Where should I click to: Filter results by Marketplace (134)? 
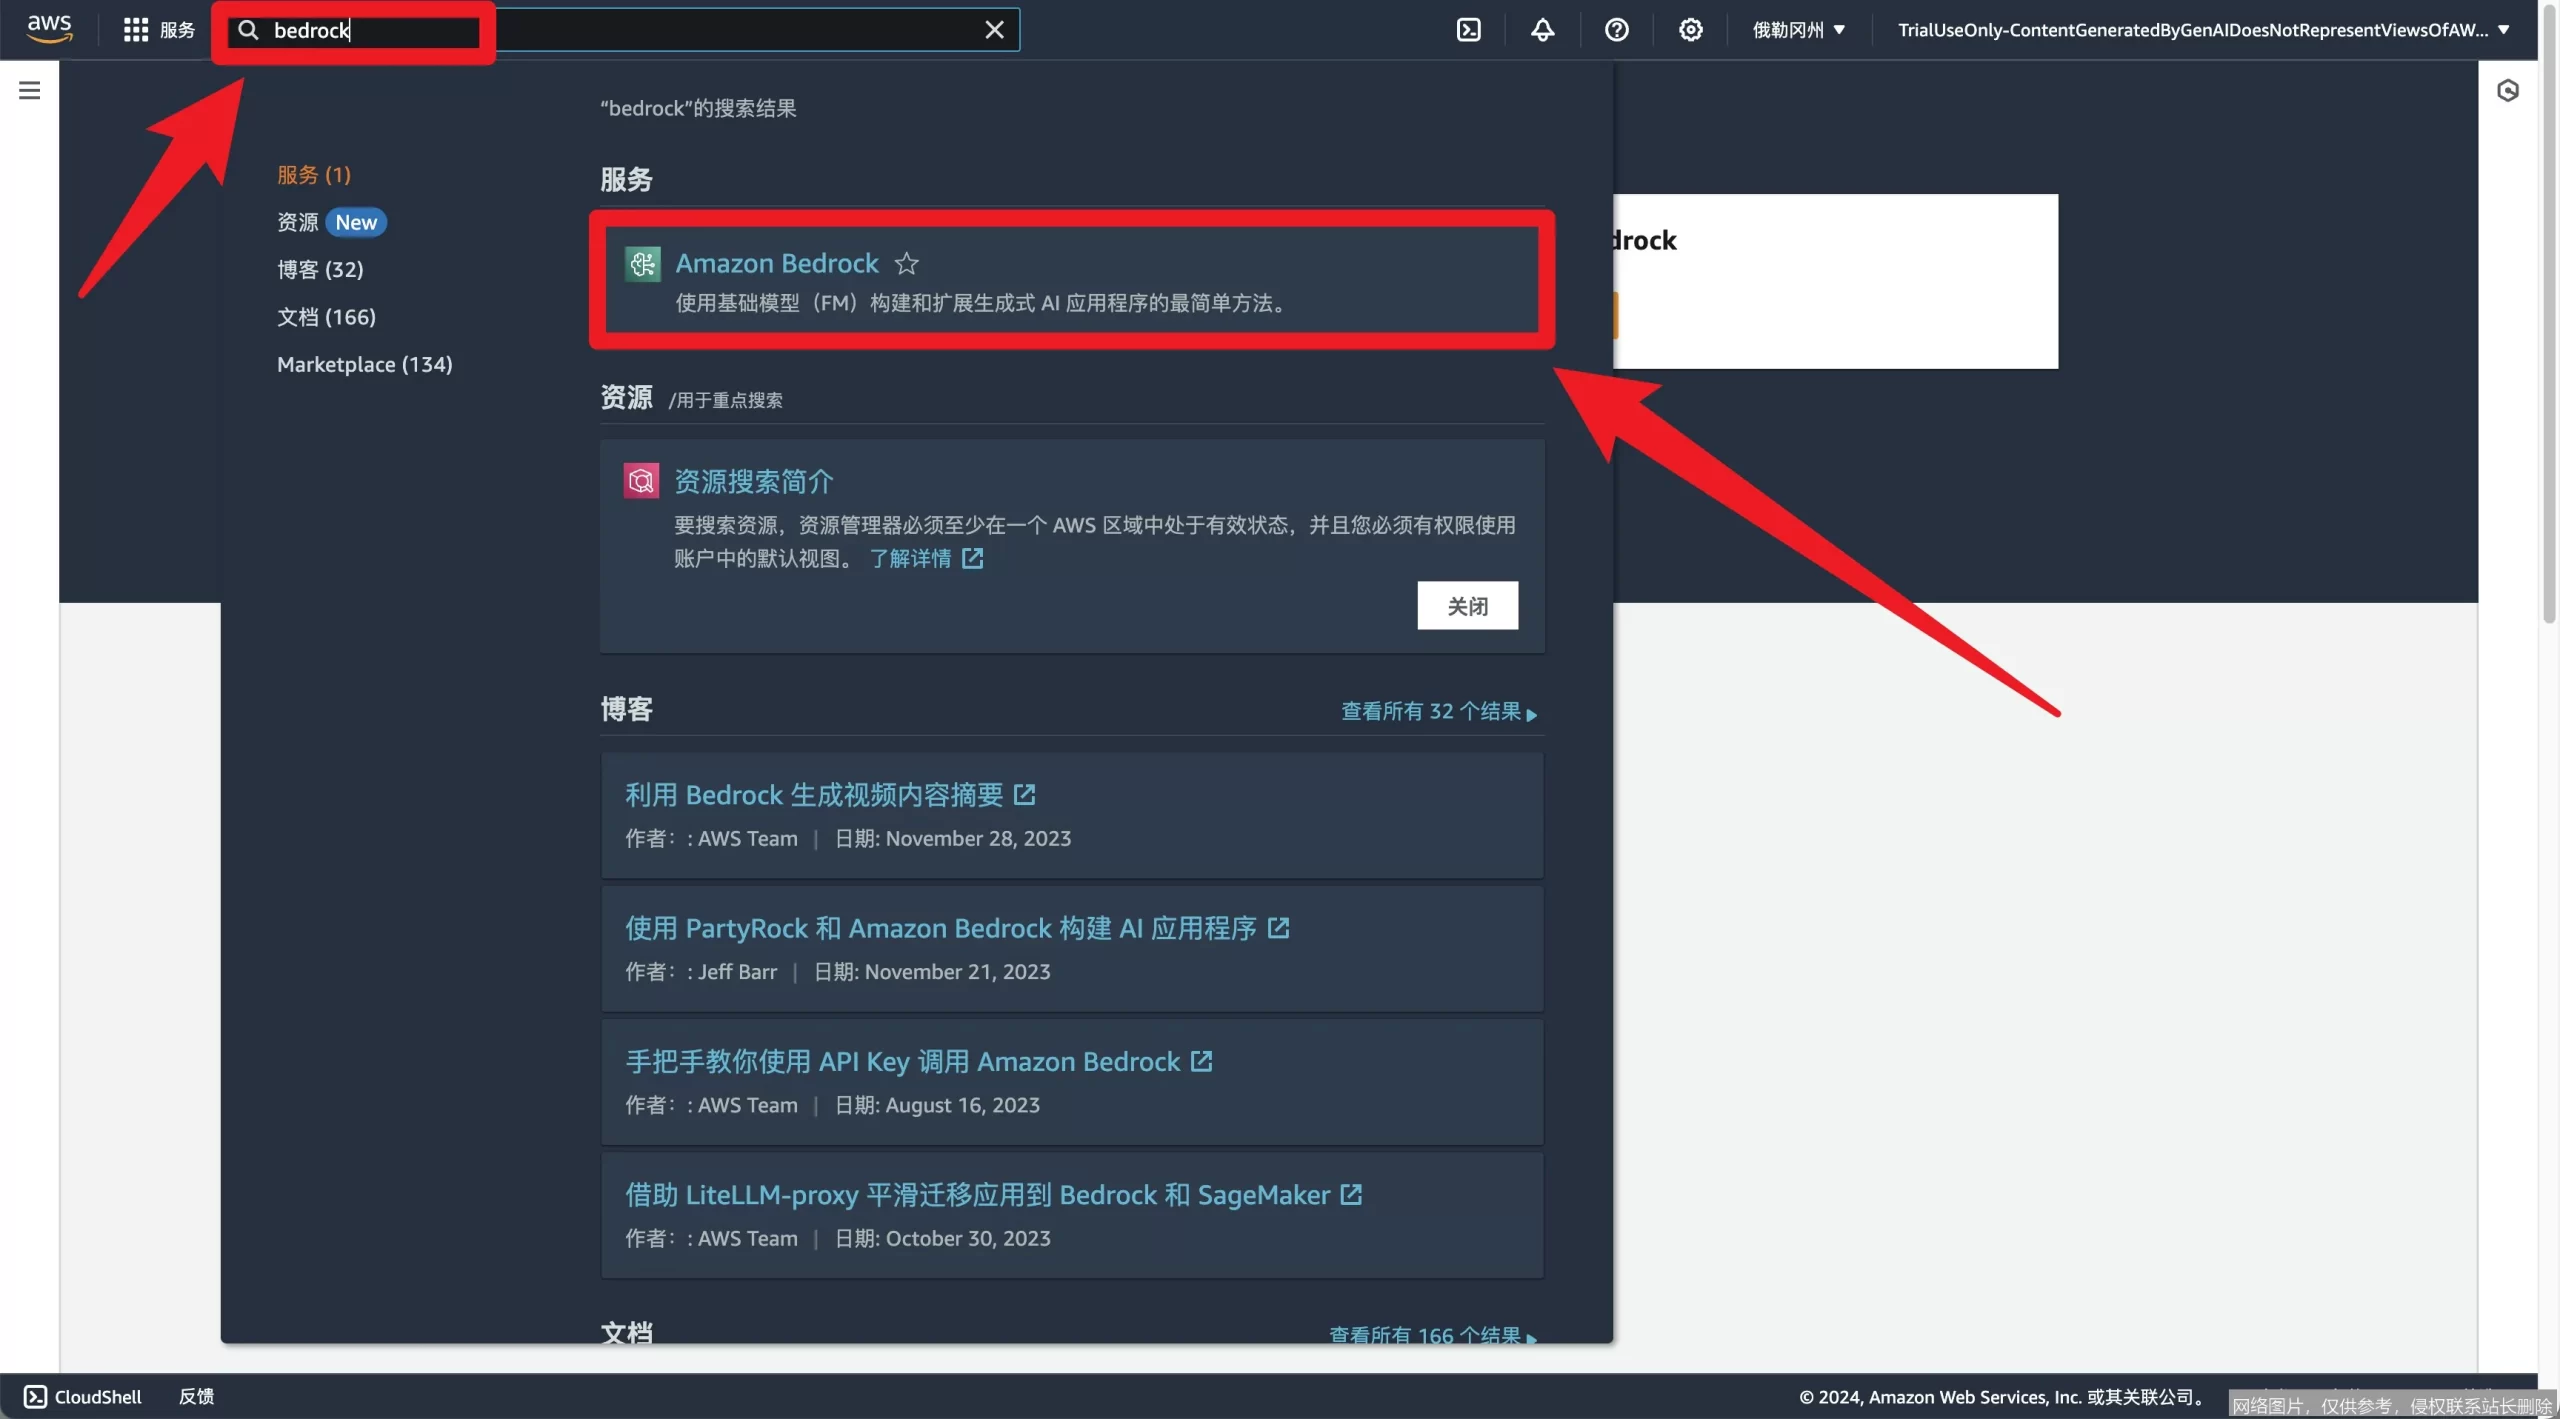(365, 364)
